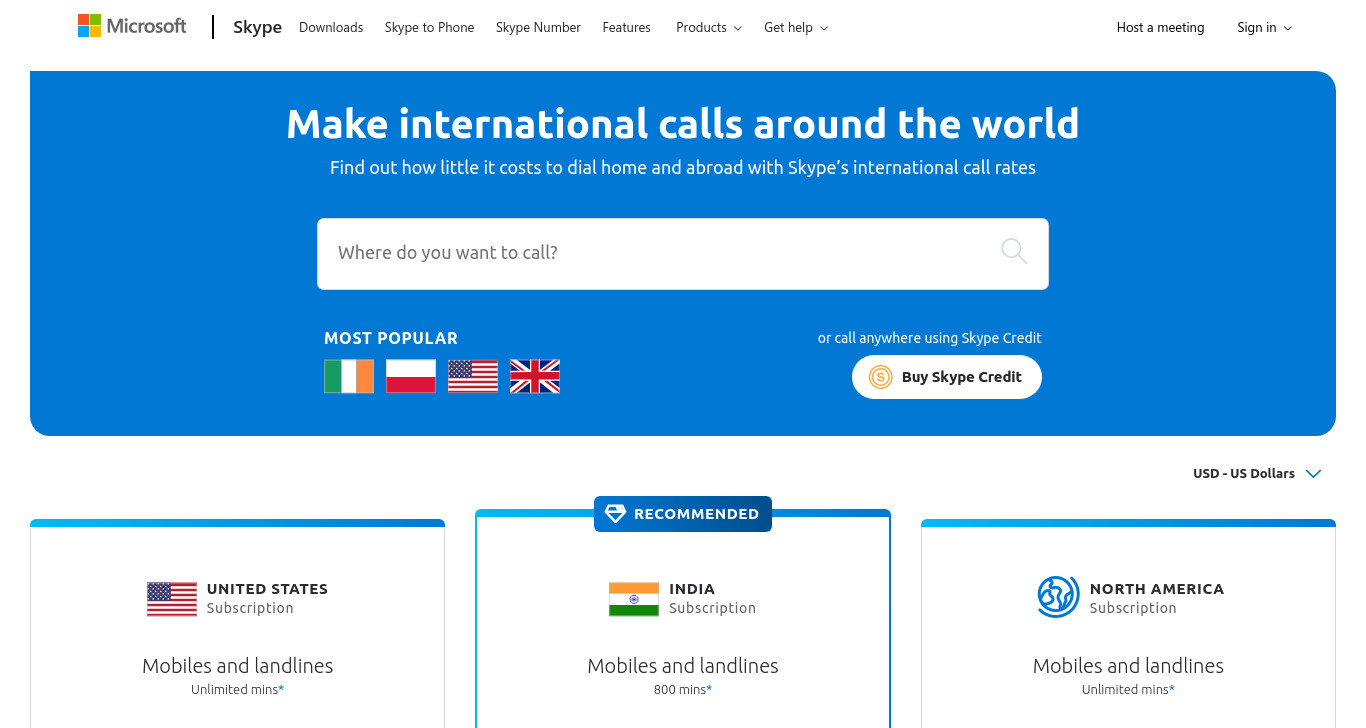Expand the Get help menu
This screenshot has width=1366, height=728.
pos(796,28)
